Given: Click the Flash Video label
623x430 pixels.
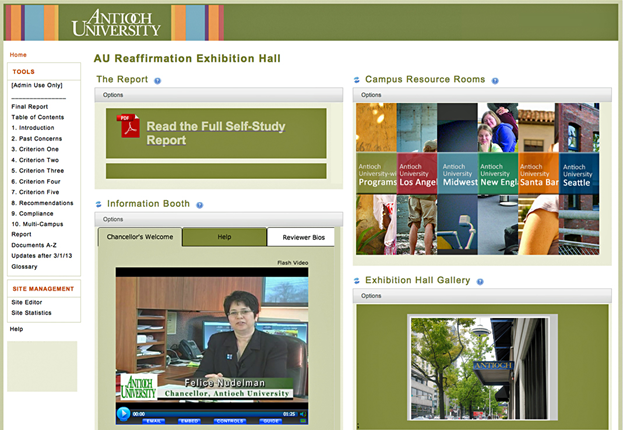Looking at the screenshot, I should [x=292, y=263].
